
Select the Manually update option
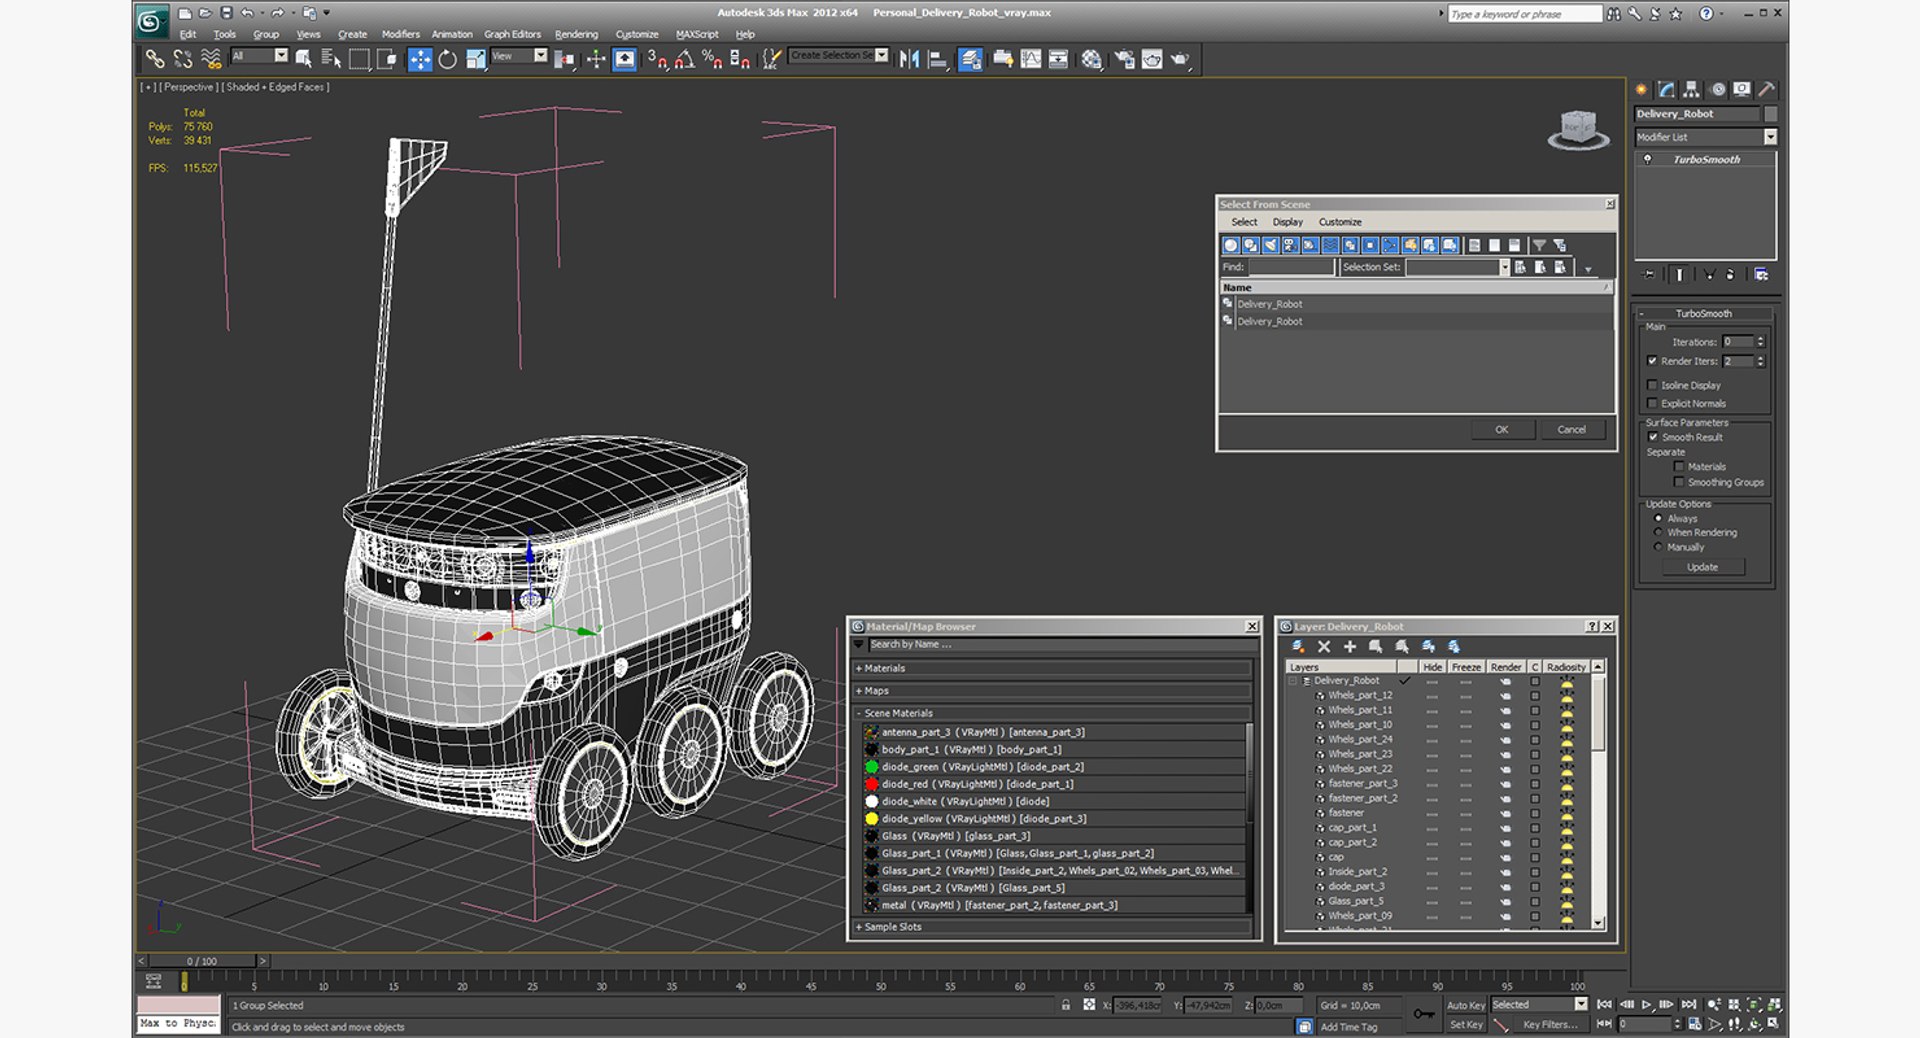pyautogui.click(x=1659, y=547)
